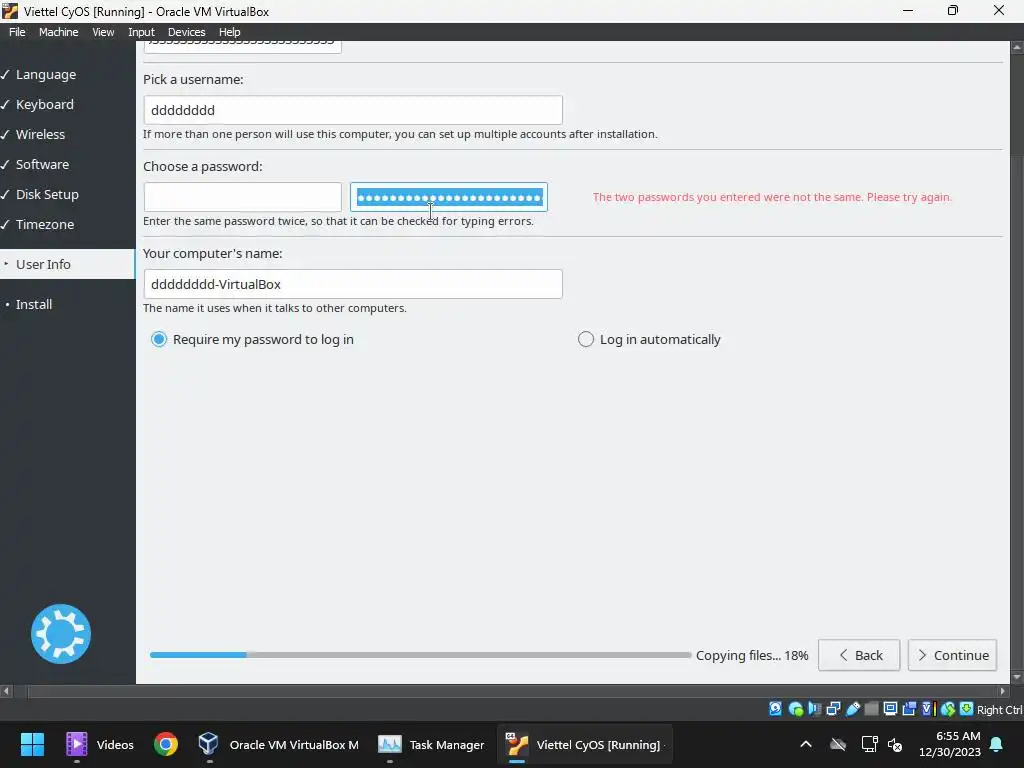Click the 'Pick a username:' label
Screen dimensions: 1024x768
click(x=193, y=80)
